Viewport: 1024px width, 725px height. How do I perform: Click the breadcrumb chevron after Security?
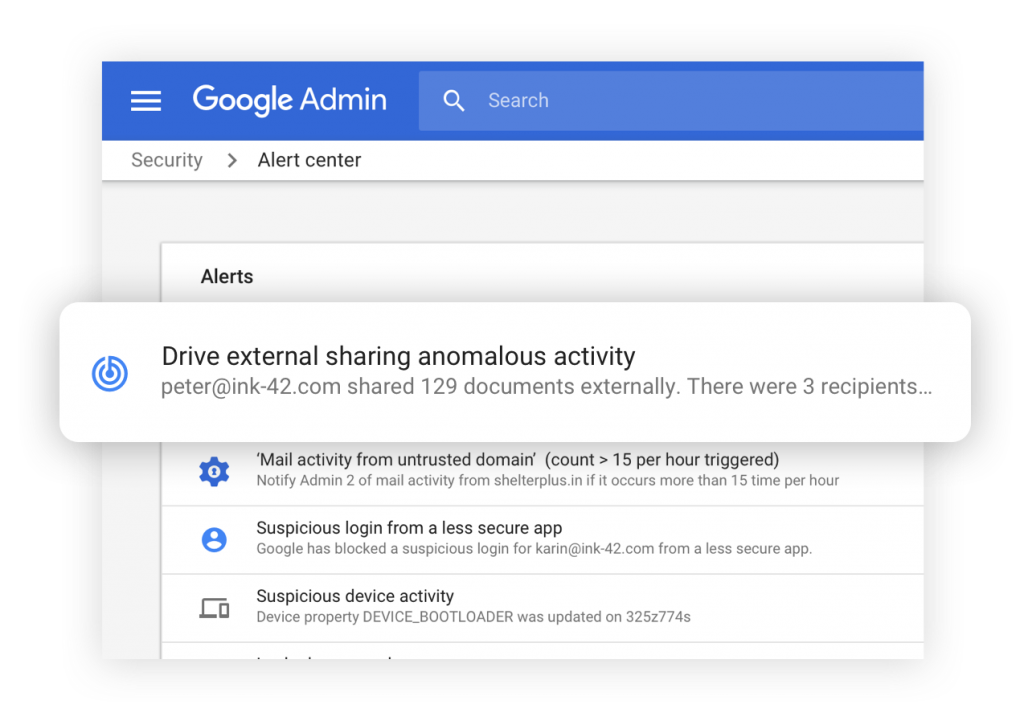[230, 160]
